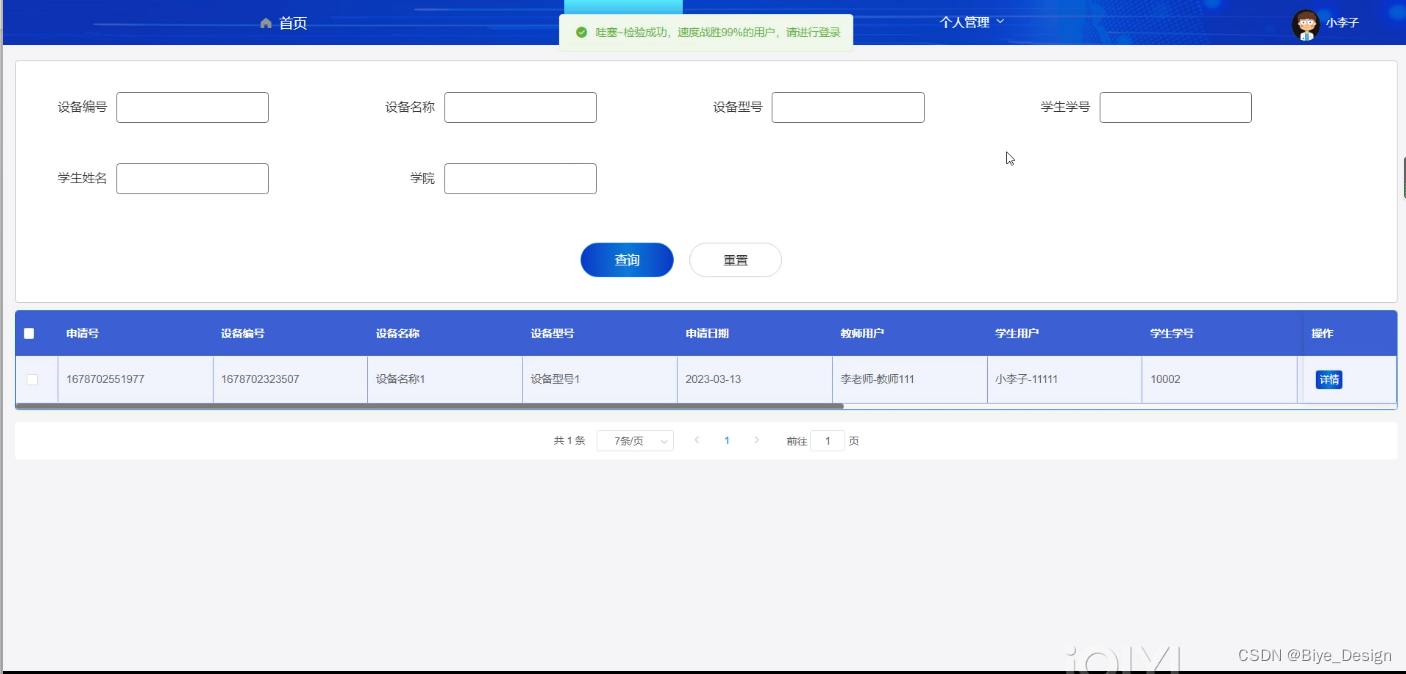Tick the checkbox for row 1678702551977
Viewport: 1406px width, 674px height.
click(32, 379)
